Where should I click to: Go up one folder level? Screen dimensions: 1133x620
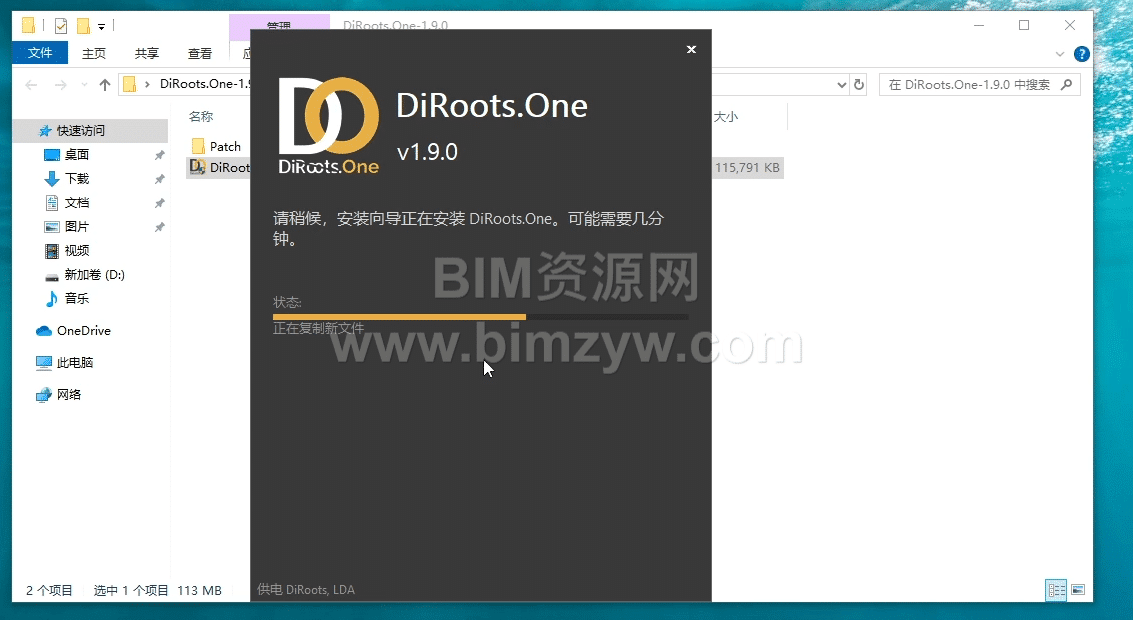point(105,85)
